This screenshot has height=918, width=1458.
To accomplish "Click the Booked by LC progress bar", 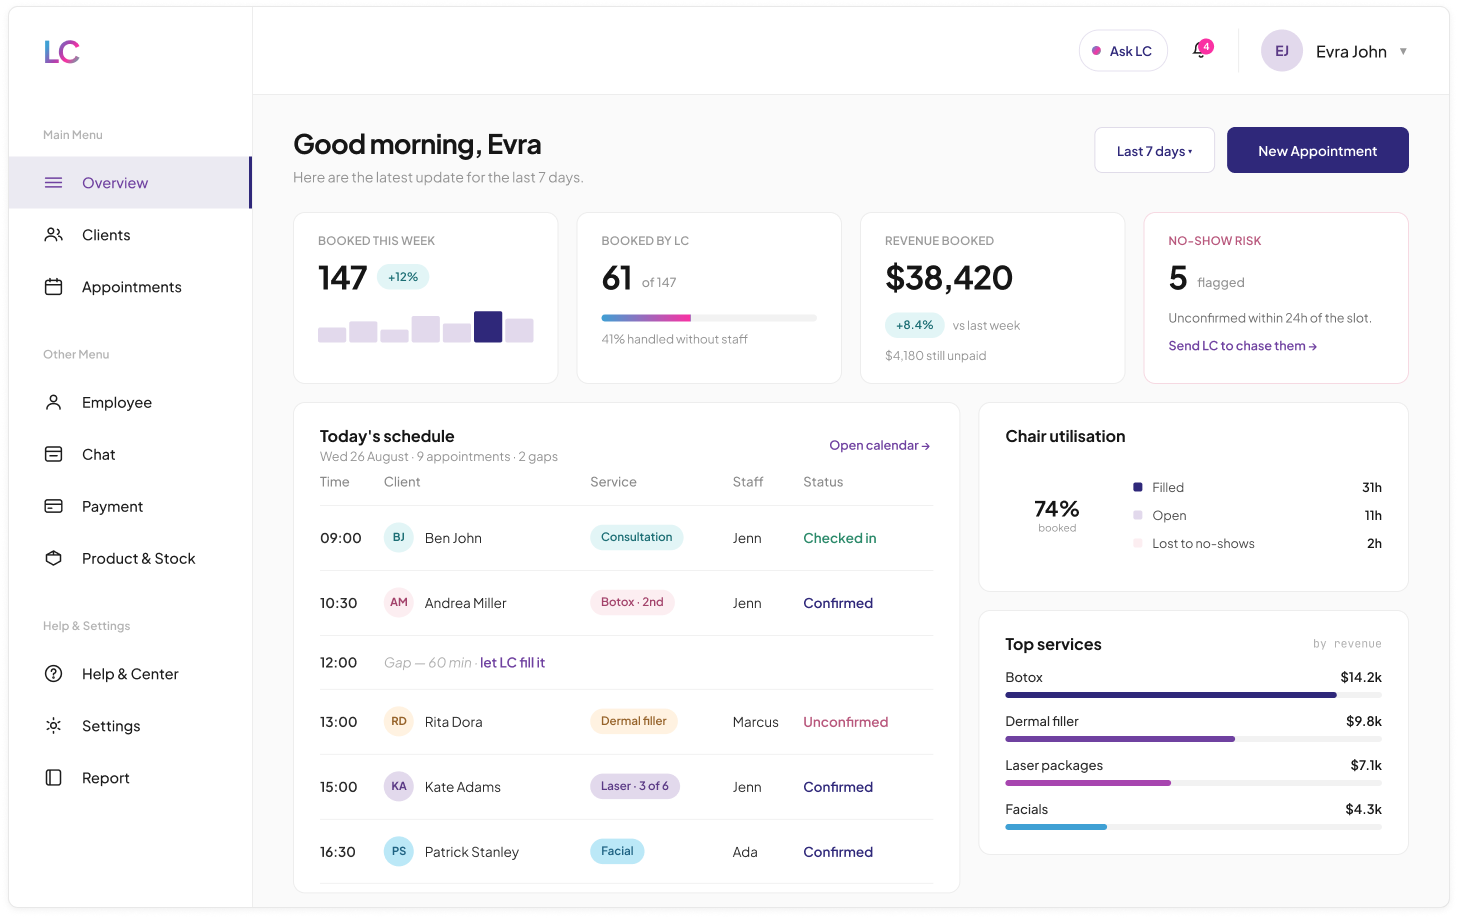I will pos(709,318).
